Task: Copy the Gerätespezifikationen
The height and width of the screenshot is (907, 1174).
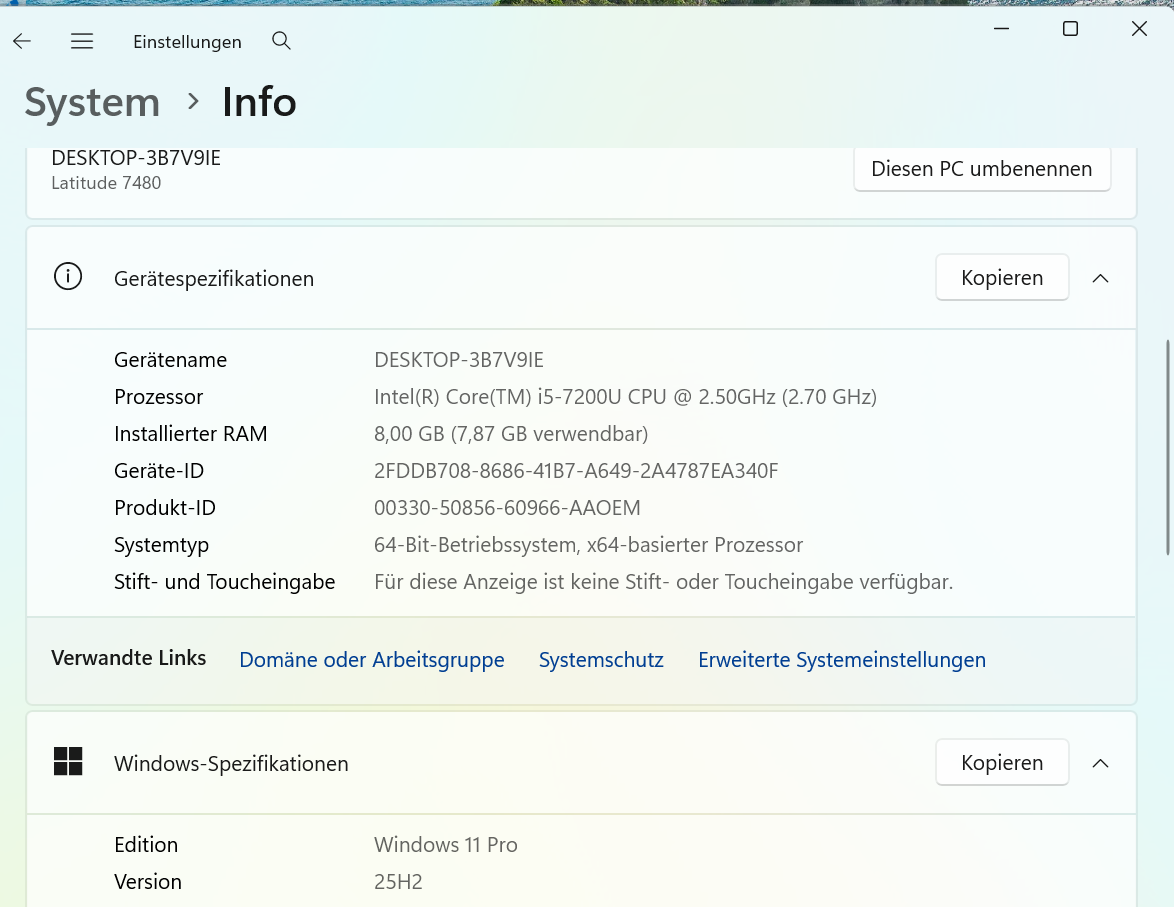Action: tap(1002, 277)
